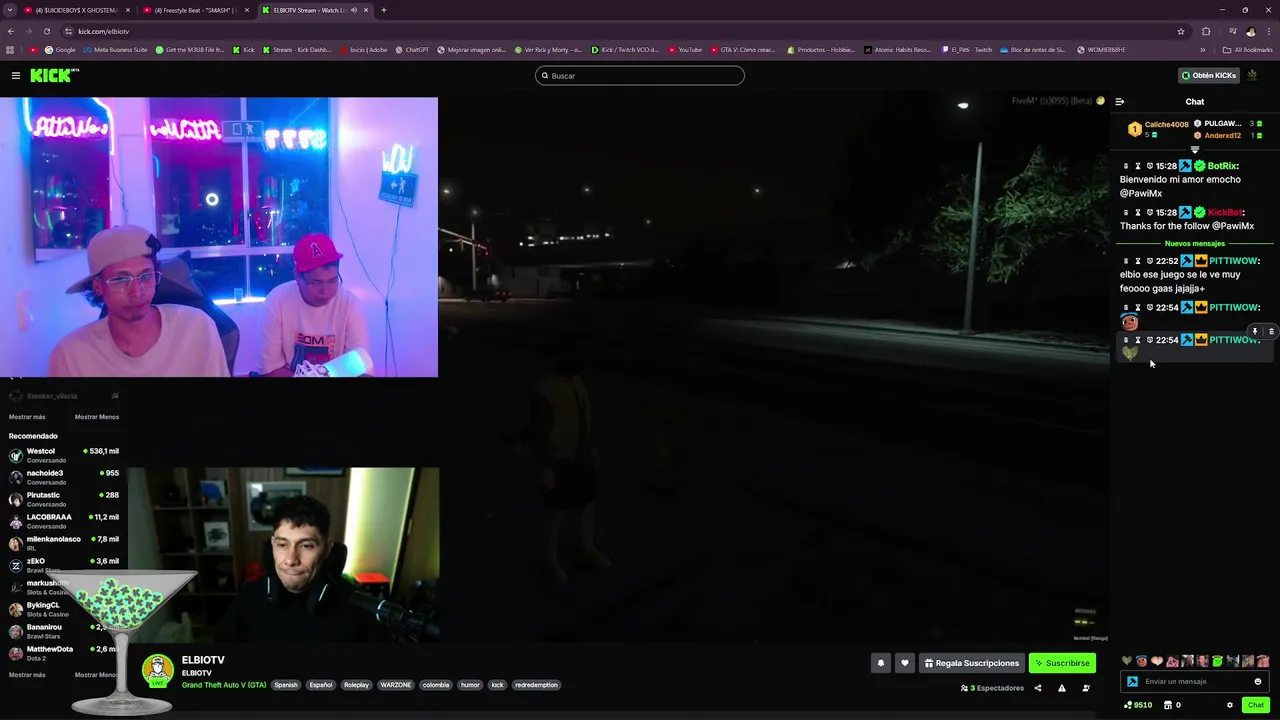Image resolution: width=1280 pixels, height=720 pixels.
Task: Expand Recomendado with lower Mostrar más
Action: point(27,675)
